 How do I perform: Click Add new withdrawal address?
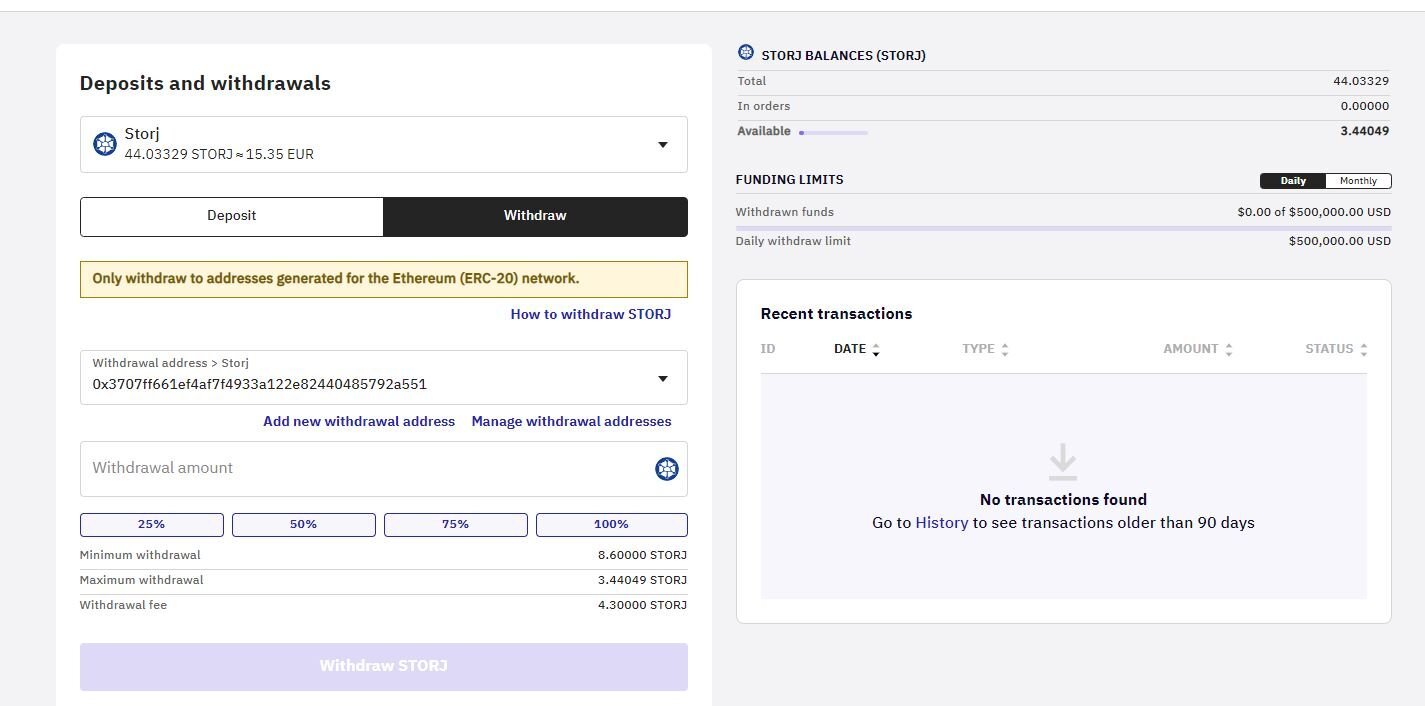tap(359, 421)
